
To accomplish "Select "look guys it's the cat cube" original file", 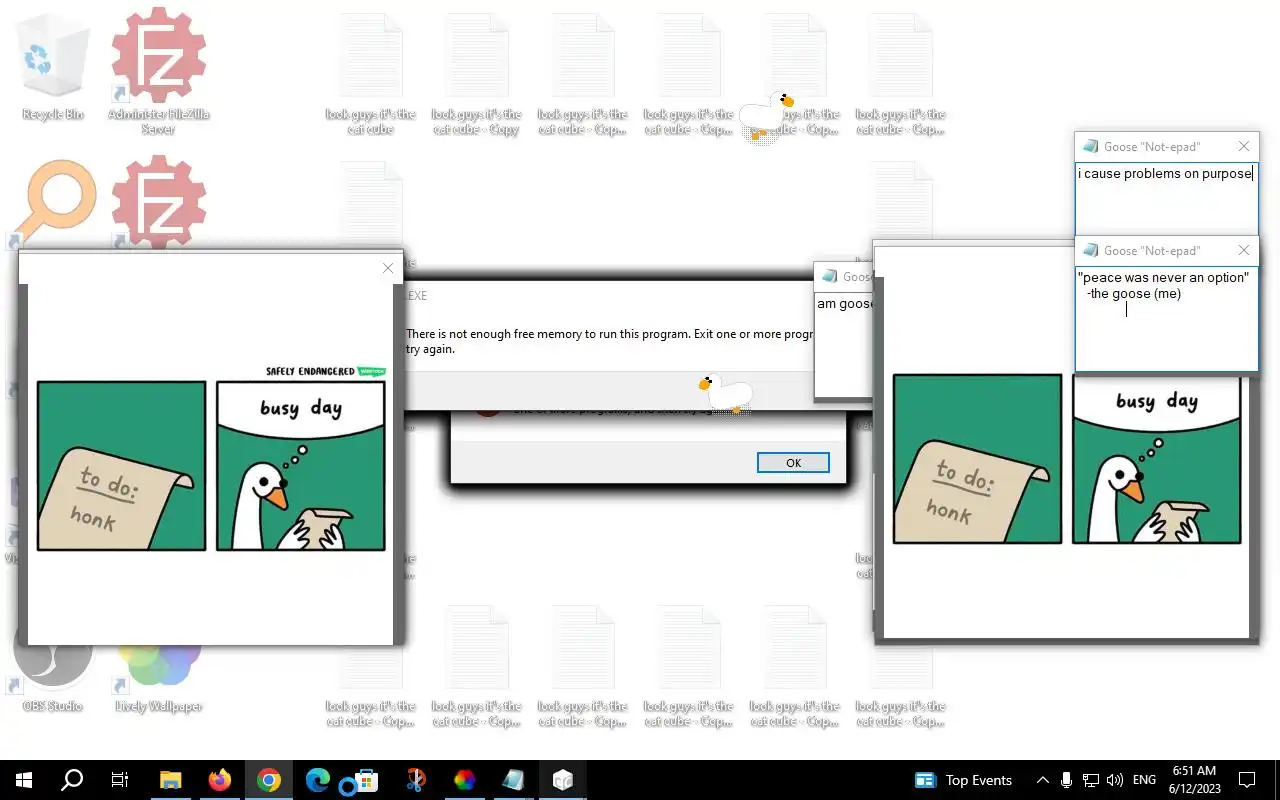I will pos(371,75).
